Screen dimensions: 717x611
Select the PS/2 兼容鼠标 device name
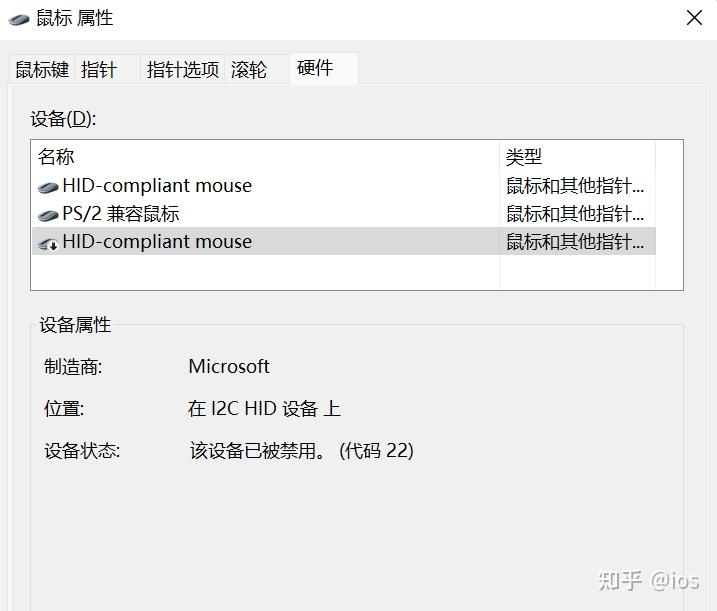click(121, 214)
